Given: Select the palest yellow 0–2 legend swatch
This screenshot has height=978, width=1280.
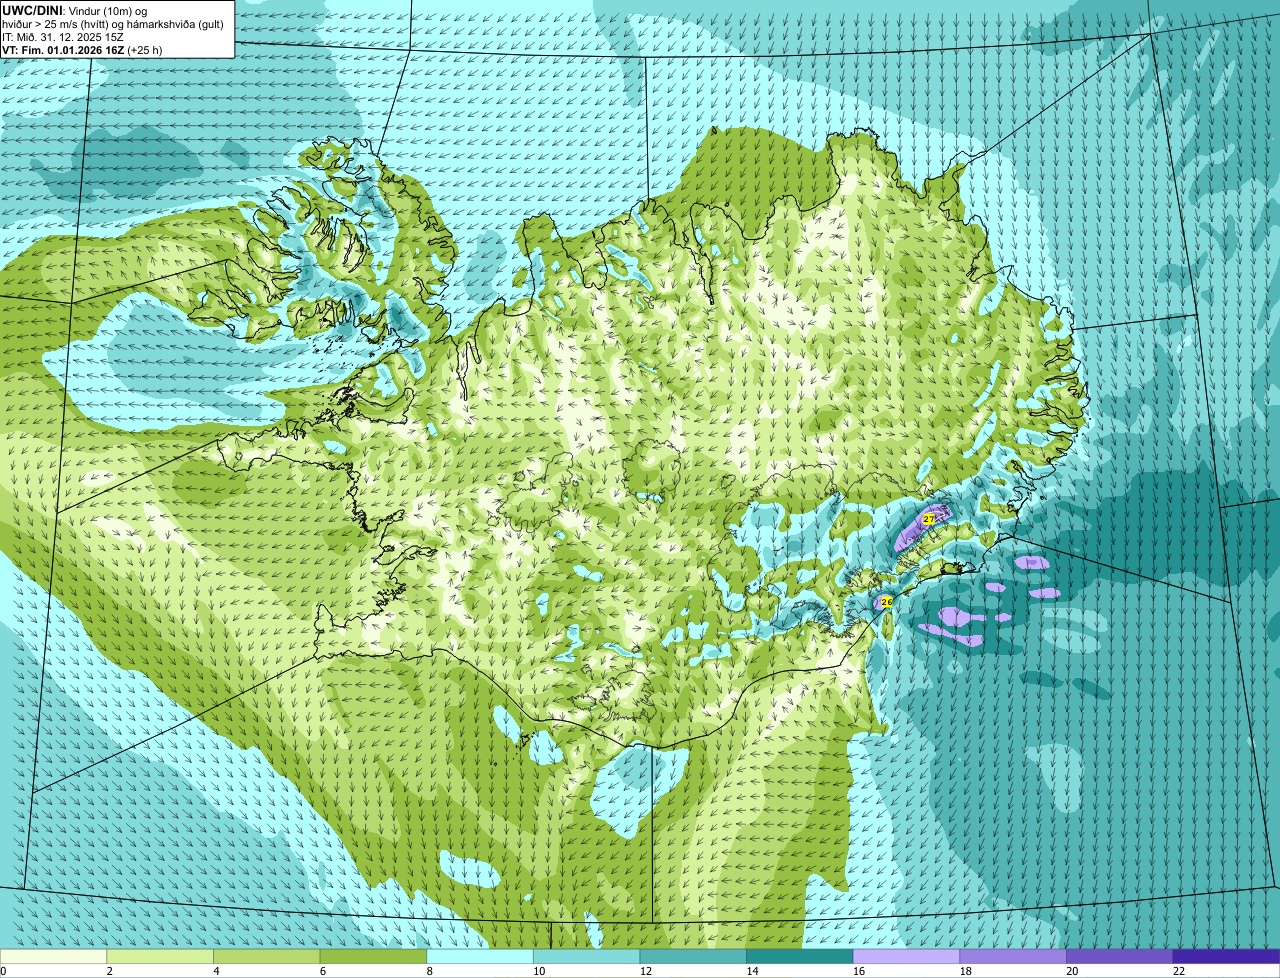Looking at the screenshot, I should coord(53,956).
